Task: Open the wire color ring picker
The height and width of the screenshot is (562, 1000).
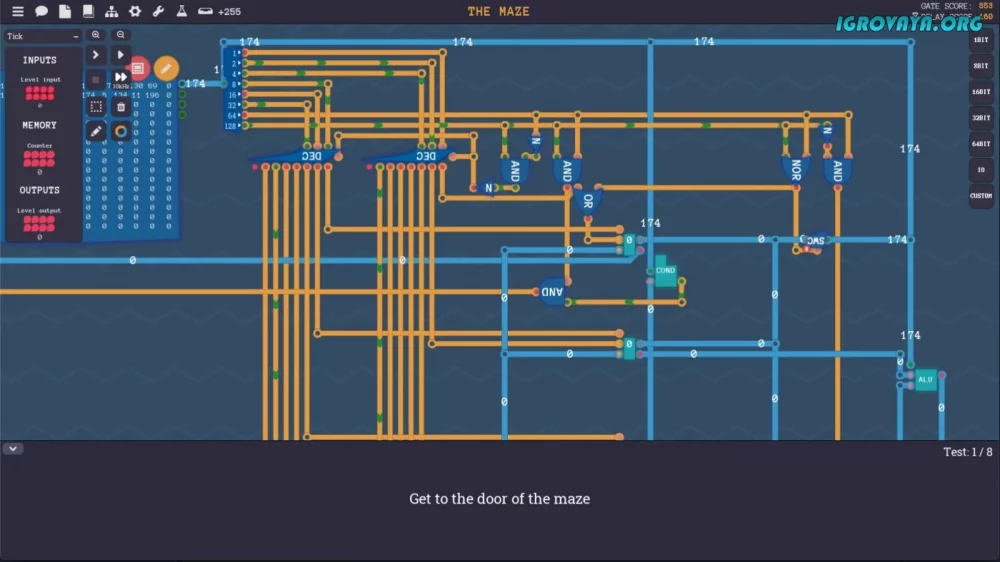Action: coord(121,131)
